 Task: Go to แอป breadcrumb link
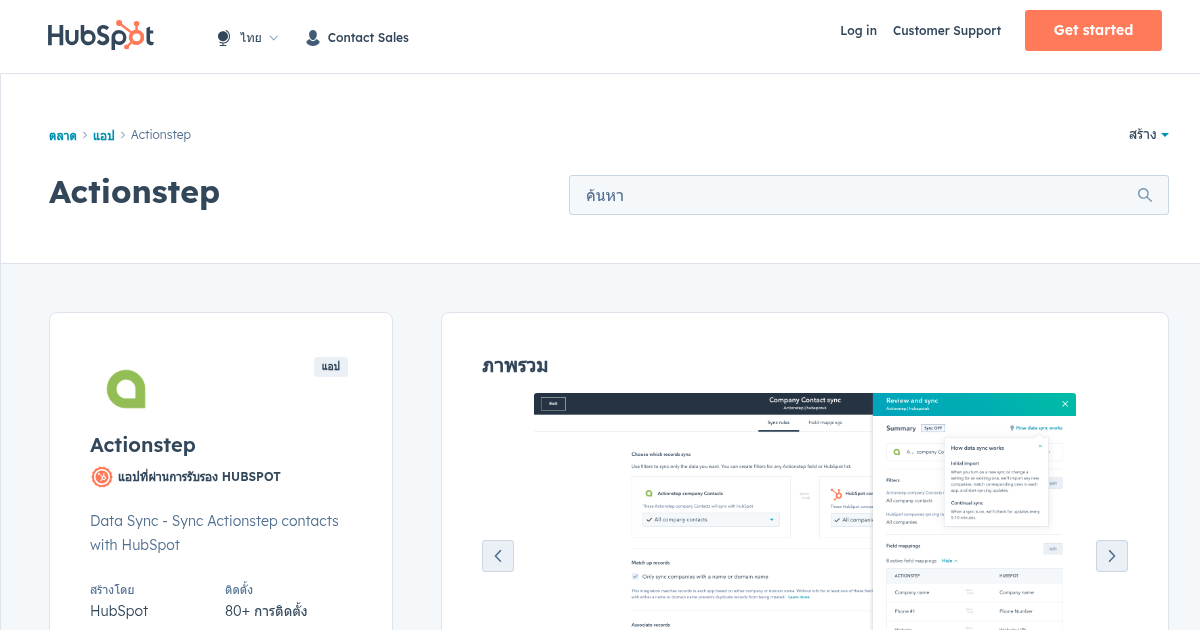coord(104,135)
